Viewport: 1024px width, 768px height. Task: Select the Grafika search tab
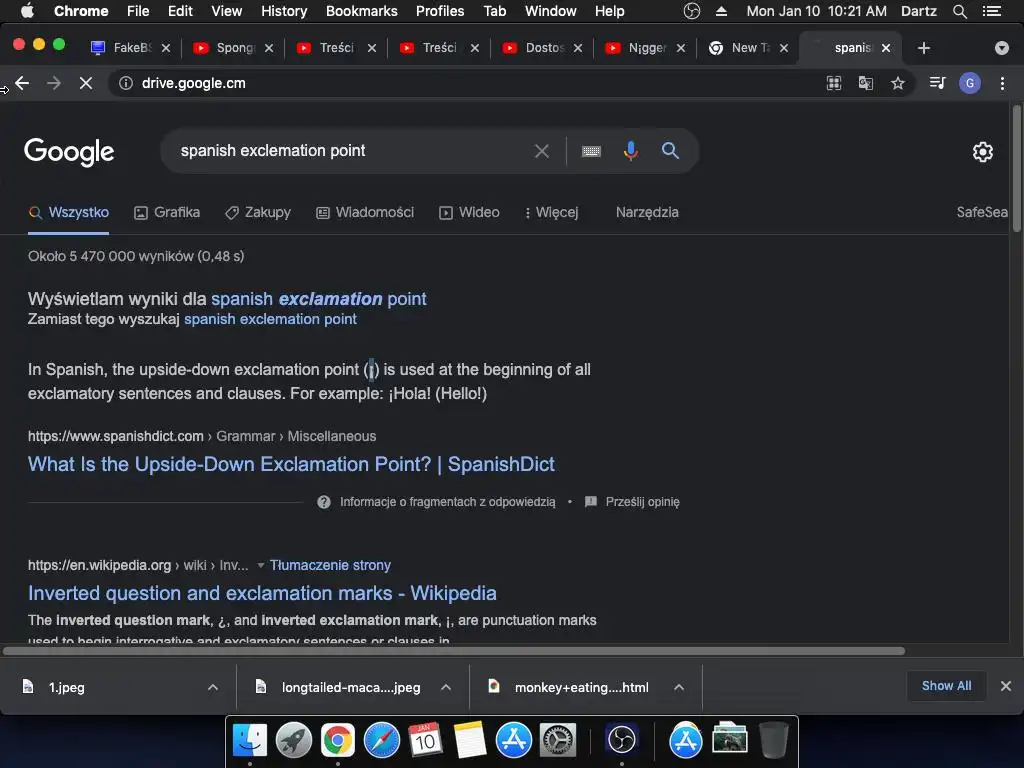click(167, 212)
